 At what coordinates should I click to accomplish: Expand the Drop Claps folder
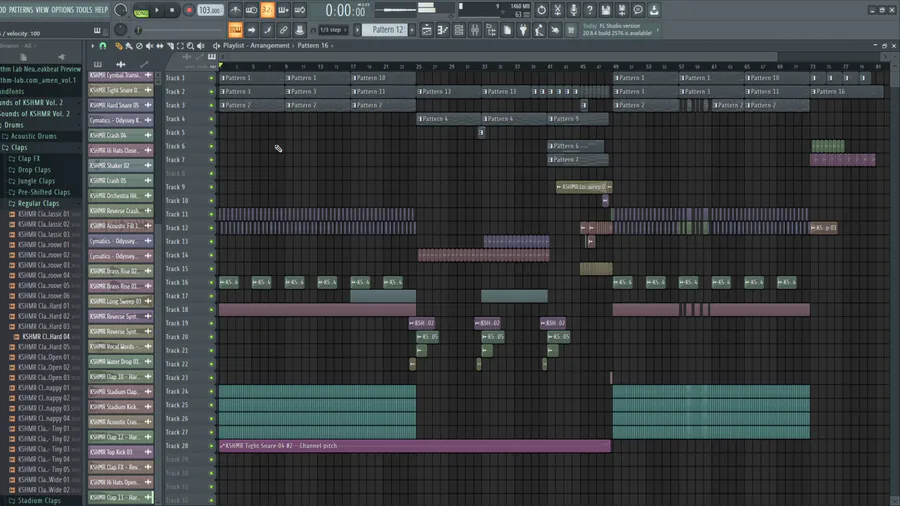coord(34,170)
